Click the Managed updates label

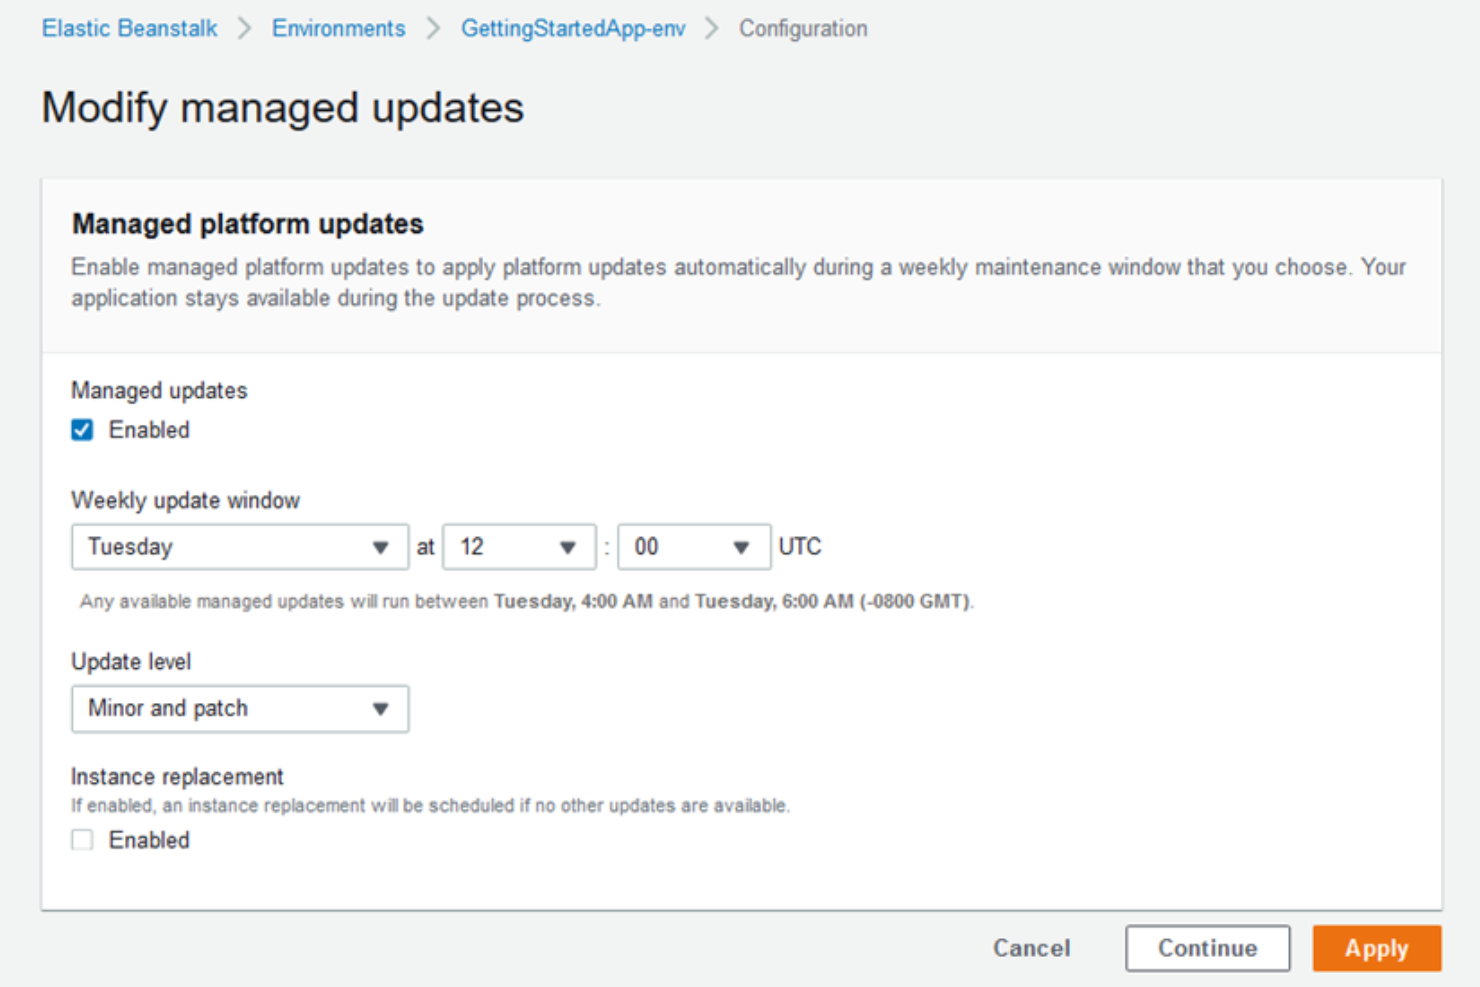[x=159, y=391]
